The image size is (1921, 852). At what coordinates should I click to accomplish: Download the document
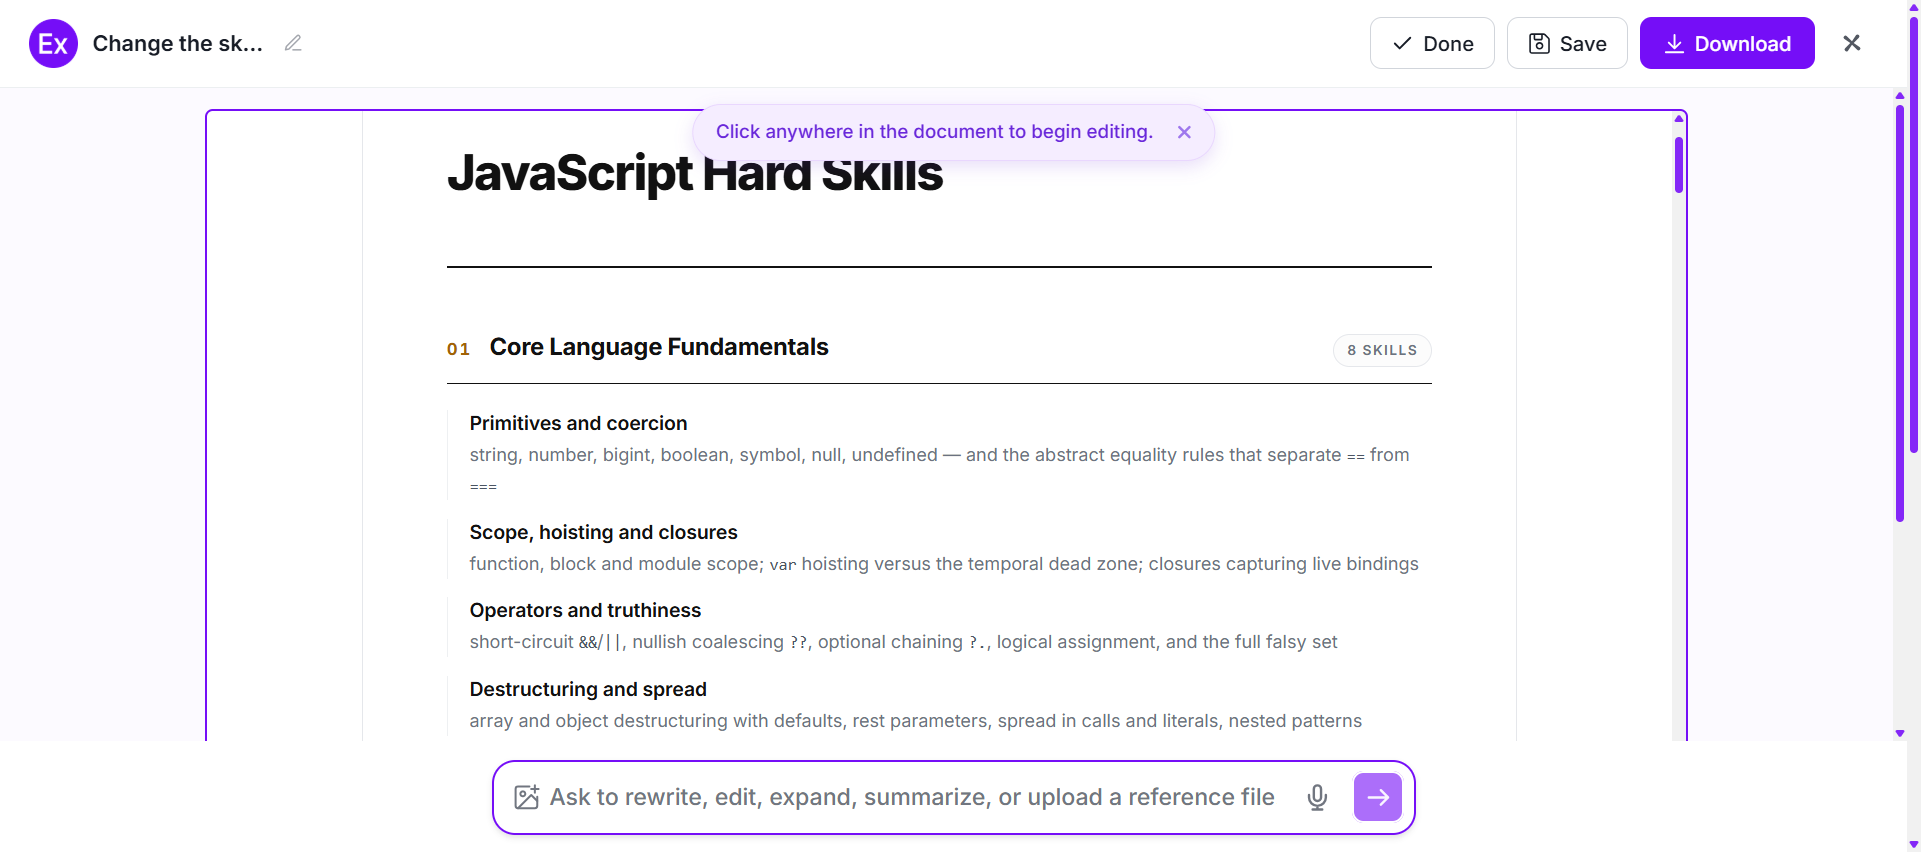(1727, 43)
